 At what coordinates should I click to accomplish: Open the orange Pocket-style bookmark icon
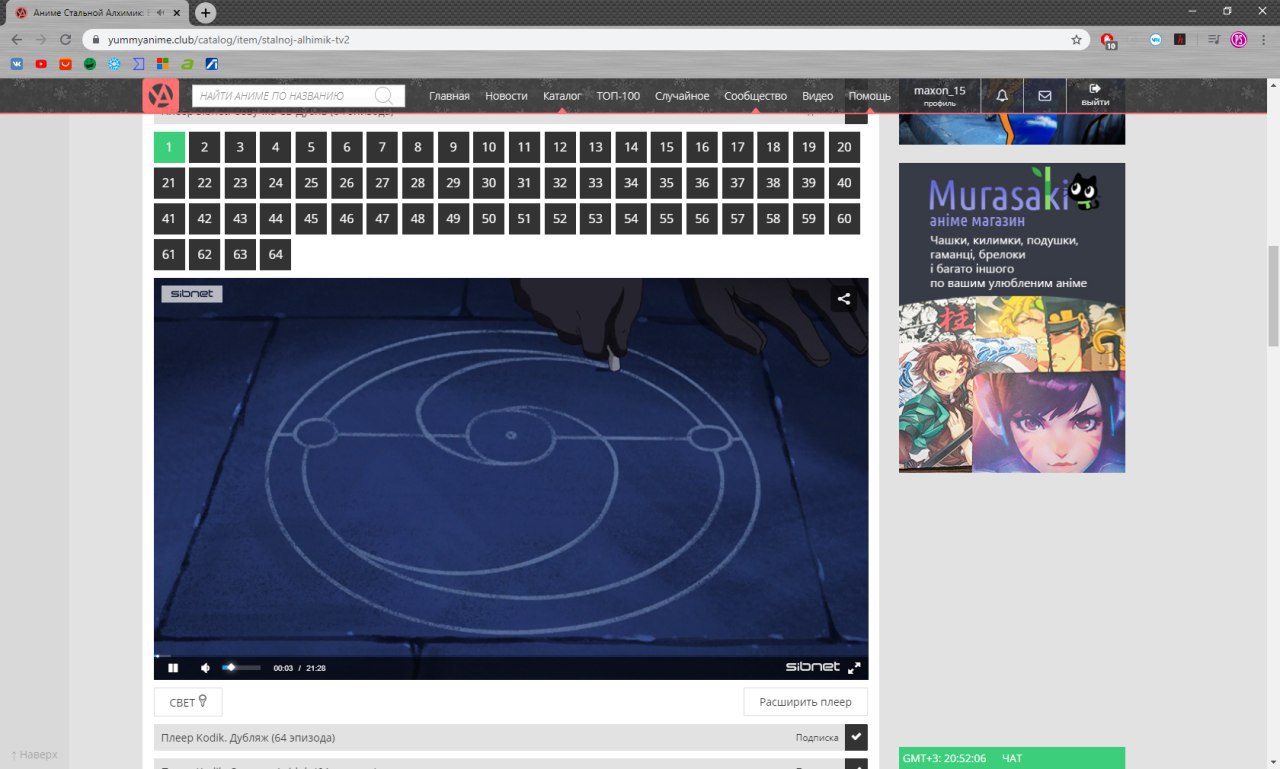point(66,64)
